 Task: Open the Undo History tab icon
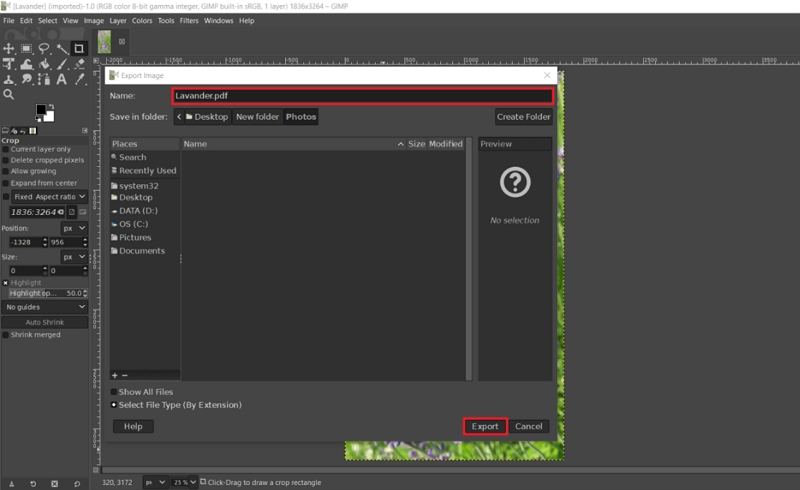tap(23, 131)
